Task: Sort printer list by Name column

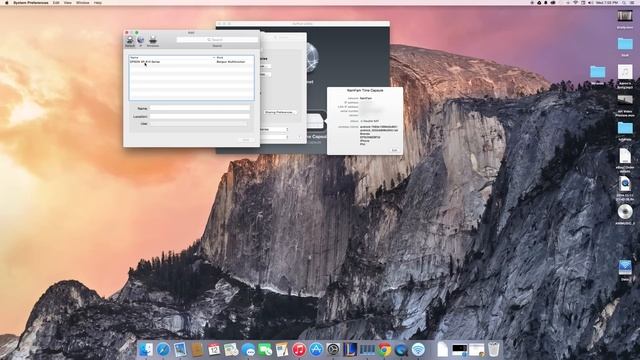Action: [172, 58]
